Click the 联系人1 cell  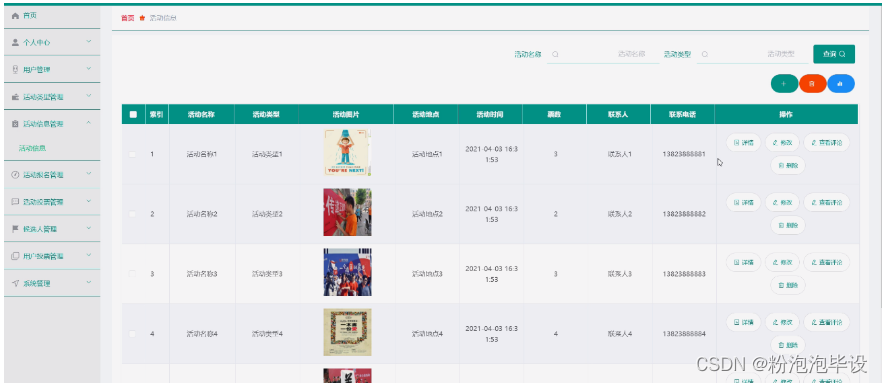pyautogui.click(x=619, y=154)
